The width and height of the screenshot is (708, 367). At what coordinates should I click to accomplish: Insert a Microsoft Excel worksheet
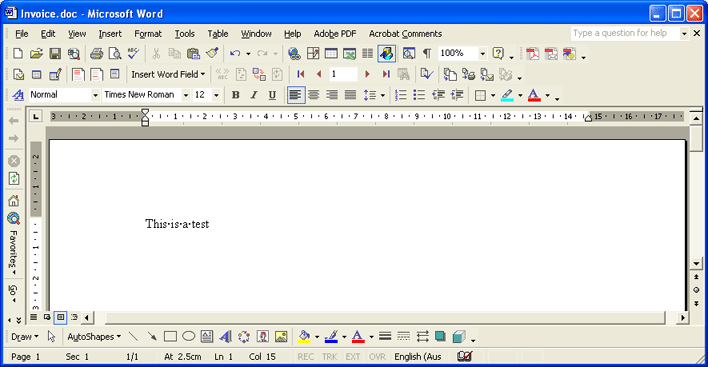[349, 54]
